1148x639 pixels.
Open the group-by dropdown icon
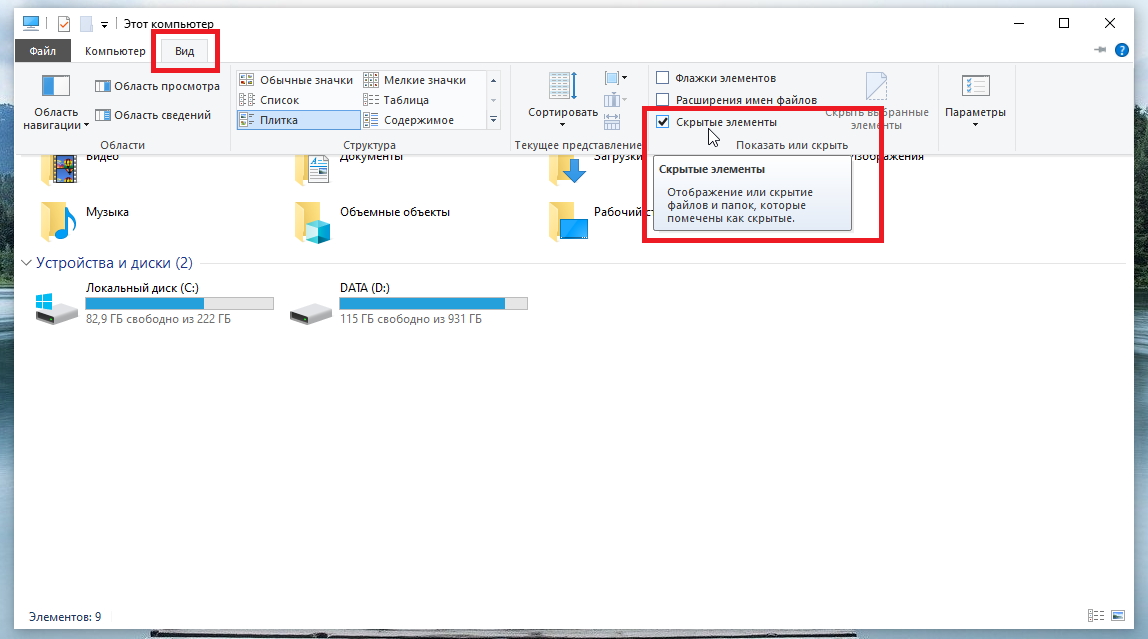615,78
